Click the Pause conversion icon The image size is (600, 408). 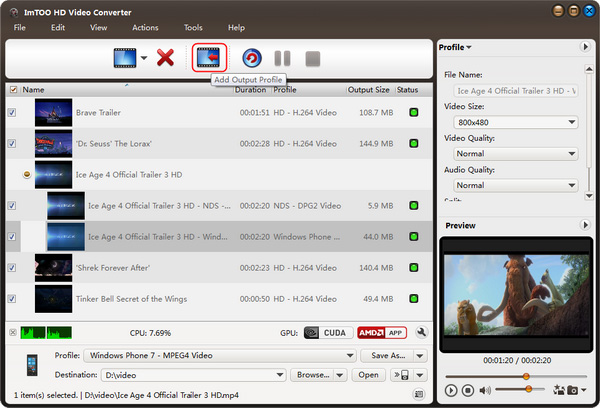pos(282,59)
